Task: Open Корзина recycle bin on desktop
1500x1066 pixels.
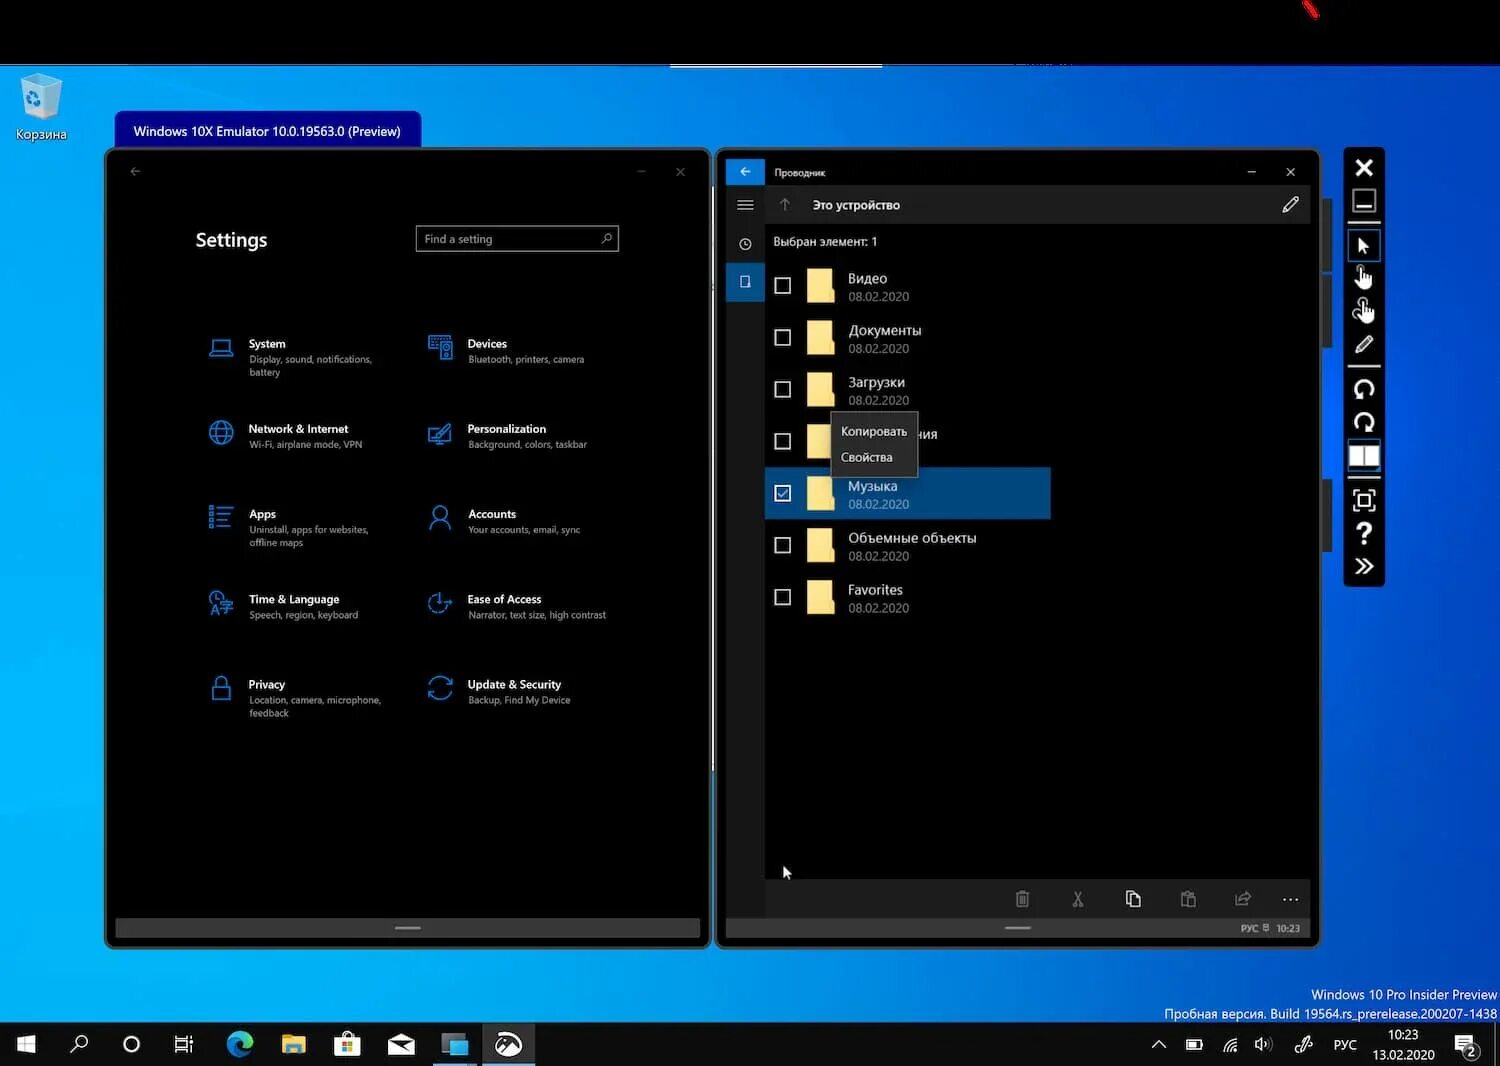Action: pos(41,107)
